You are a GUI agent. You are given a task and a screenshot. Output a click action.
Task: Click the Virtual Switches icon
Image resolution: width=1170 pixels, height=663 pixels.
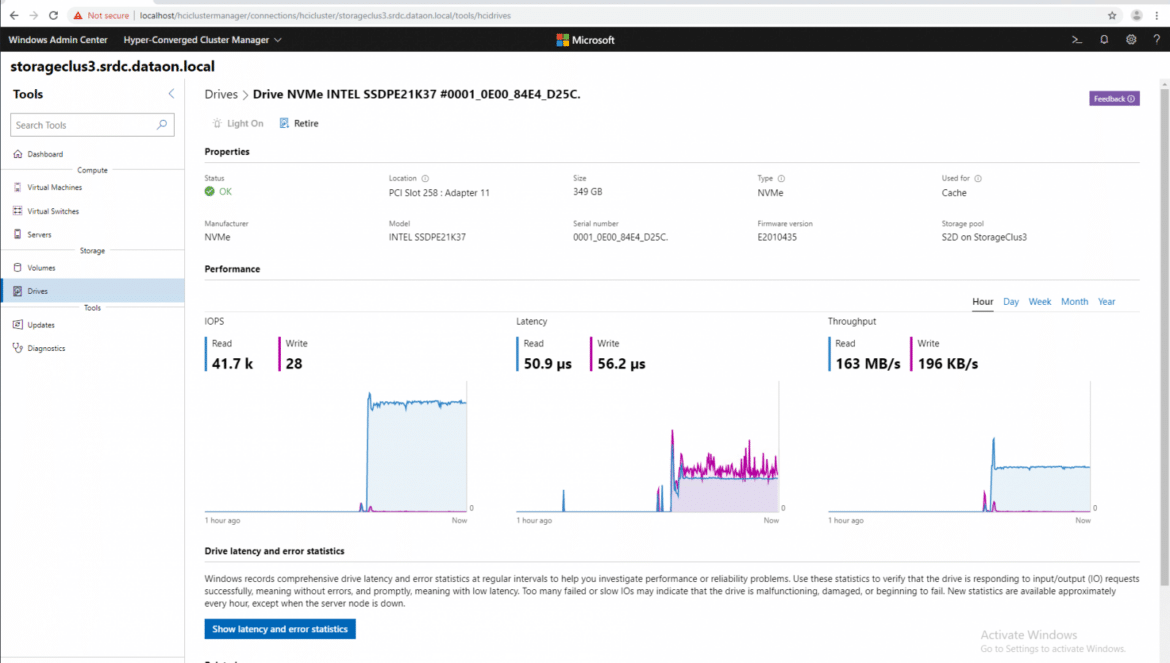click(x=18, y=211)
